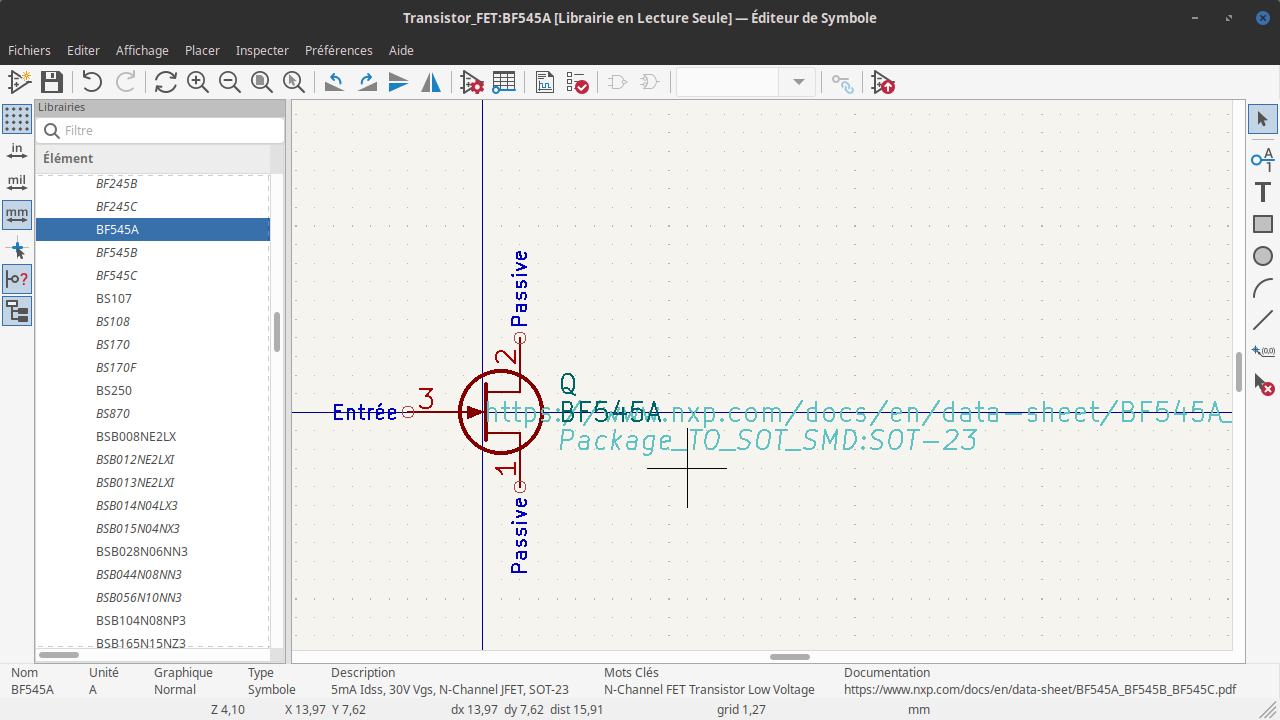Screen dimensions: 1280x720
Task: Click the canvas vertical scrollbar thumb
Action: (x=1239, y=372)
